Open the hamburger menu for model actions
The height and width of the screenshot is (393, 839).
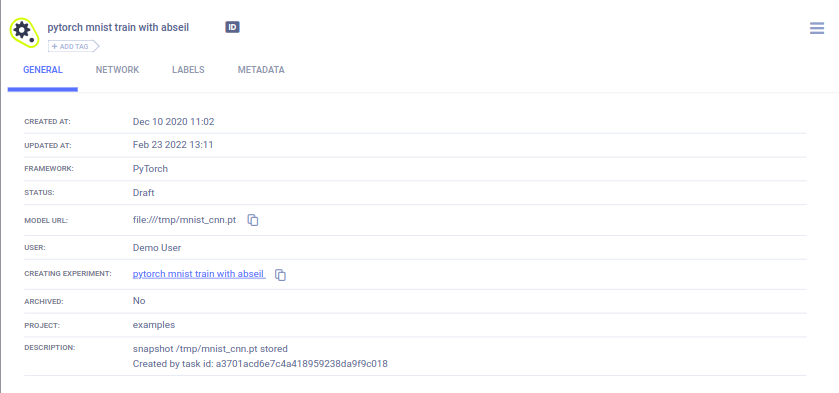point(817,28)
